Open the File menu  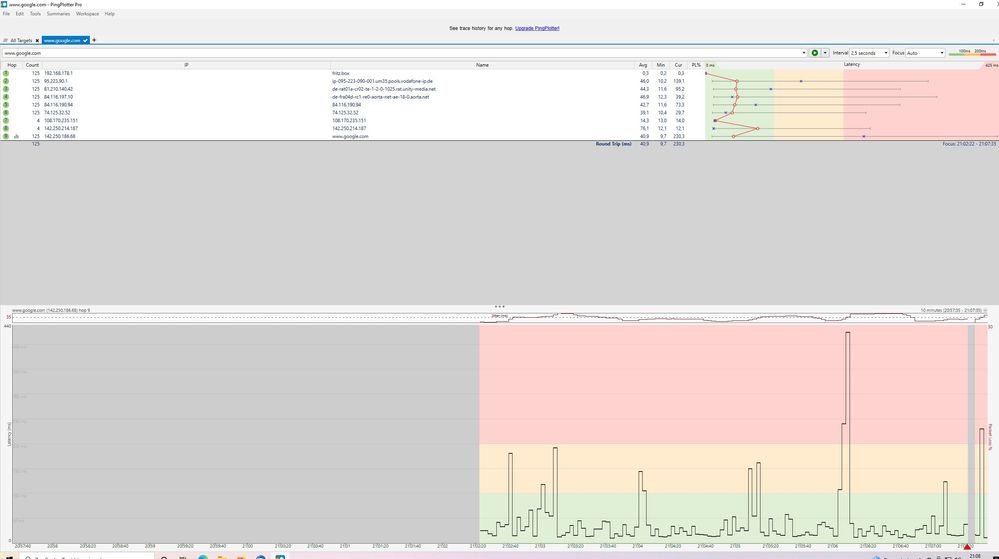pyautogui.click(x=6, y=13)
